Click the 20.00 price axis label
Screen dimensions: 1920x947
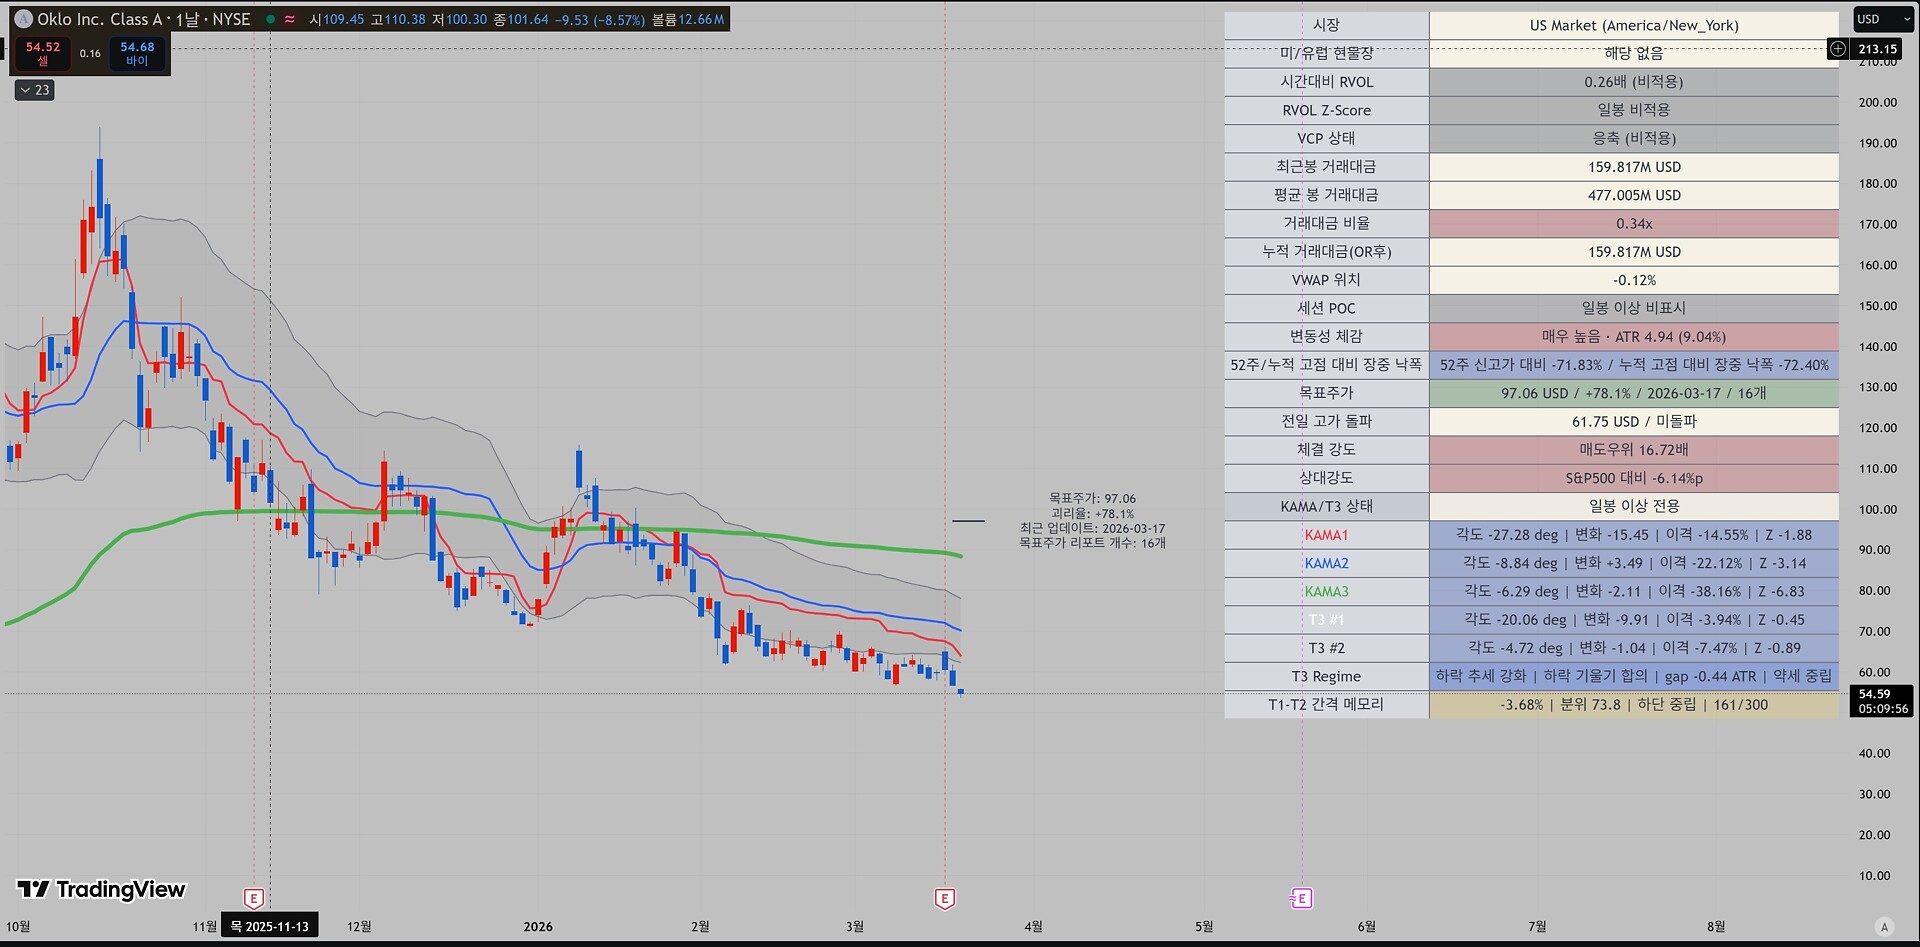(x=1875, y=835)
